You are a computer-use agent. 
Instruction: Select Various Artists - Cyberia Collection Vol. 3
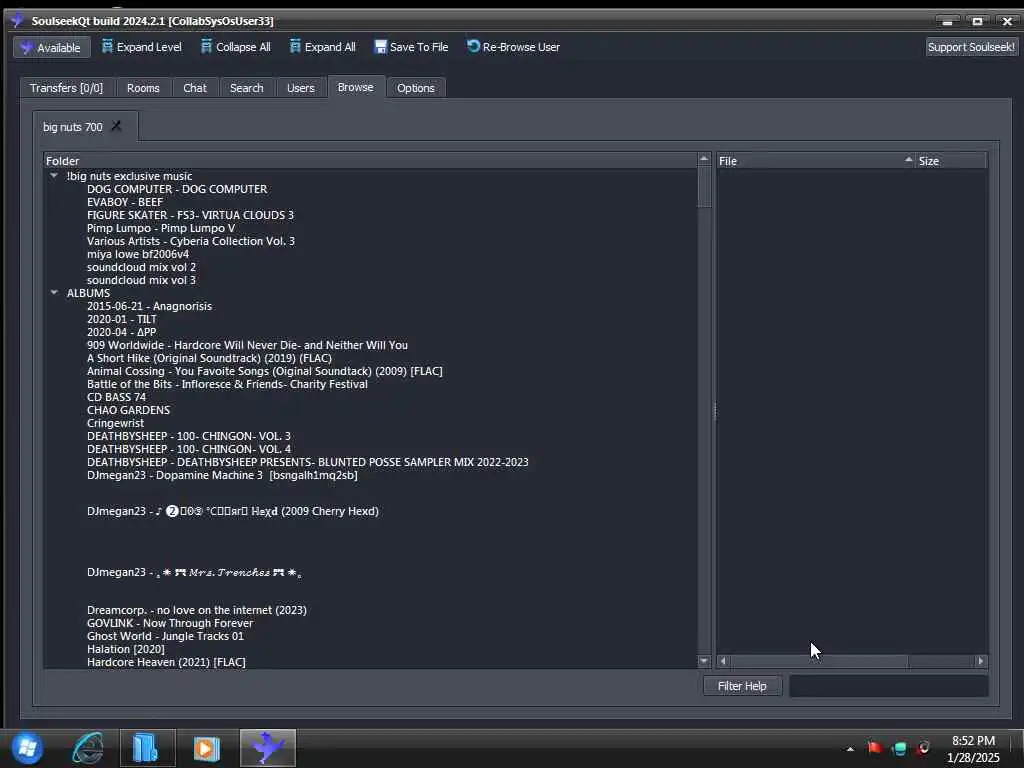pos(191,241)
